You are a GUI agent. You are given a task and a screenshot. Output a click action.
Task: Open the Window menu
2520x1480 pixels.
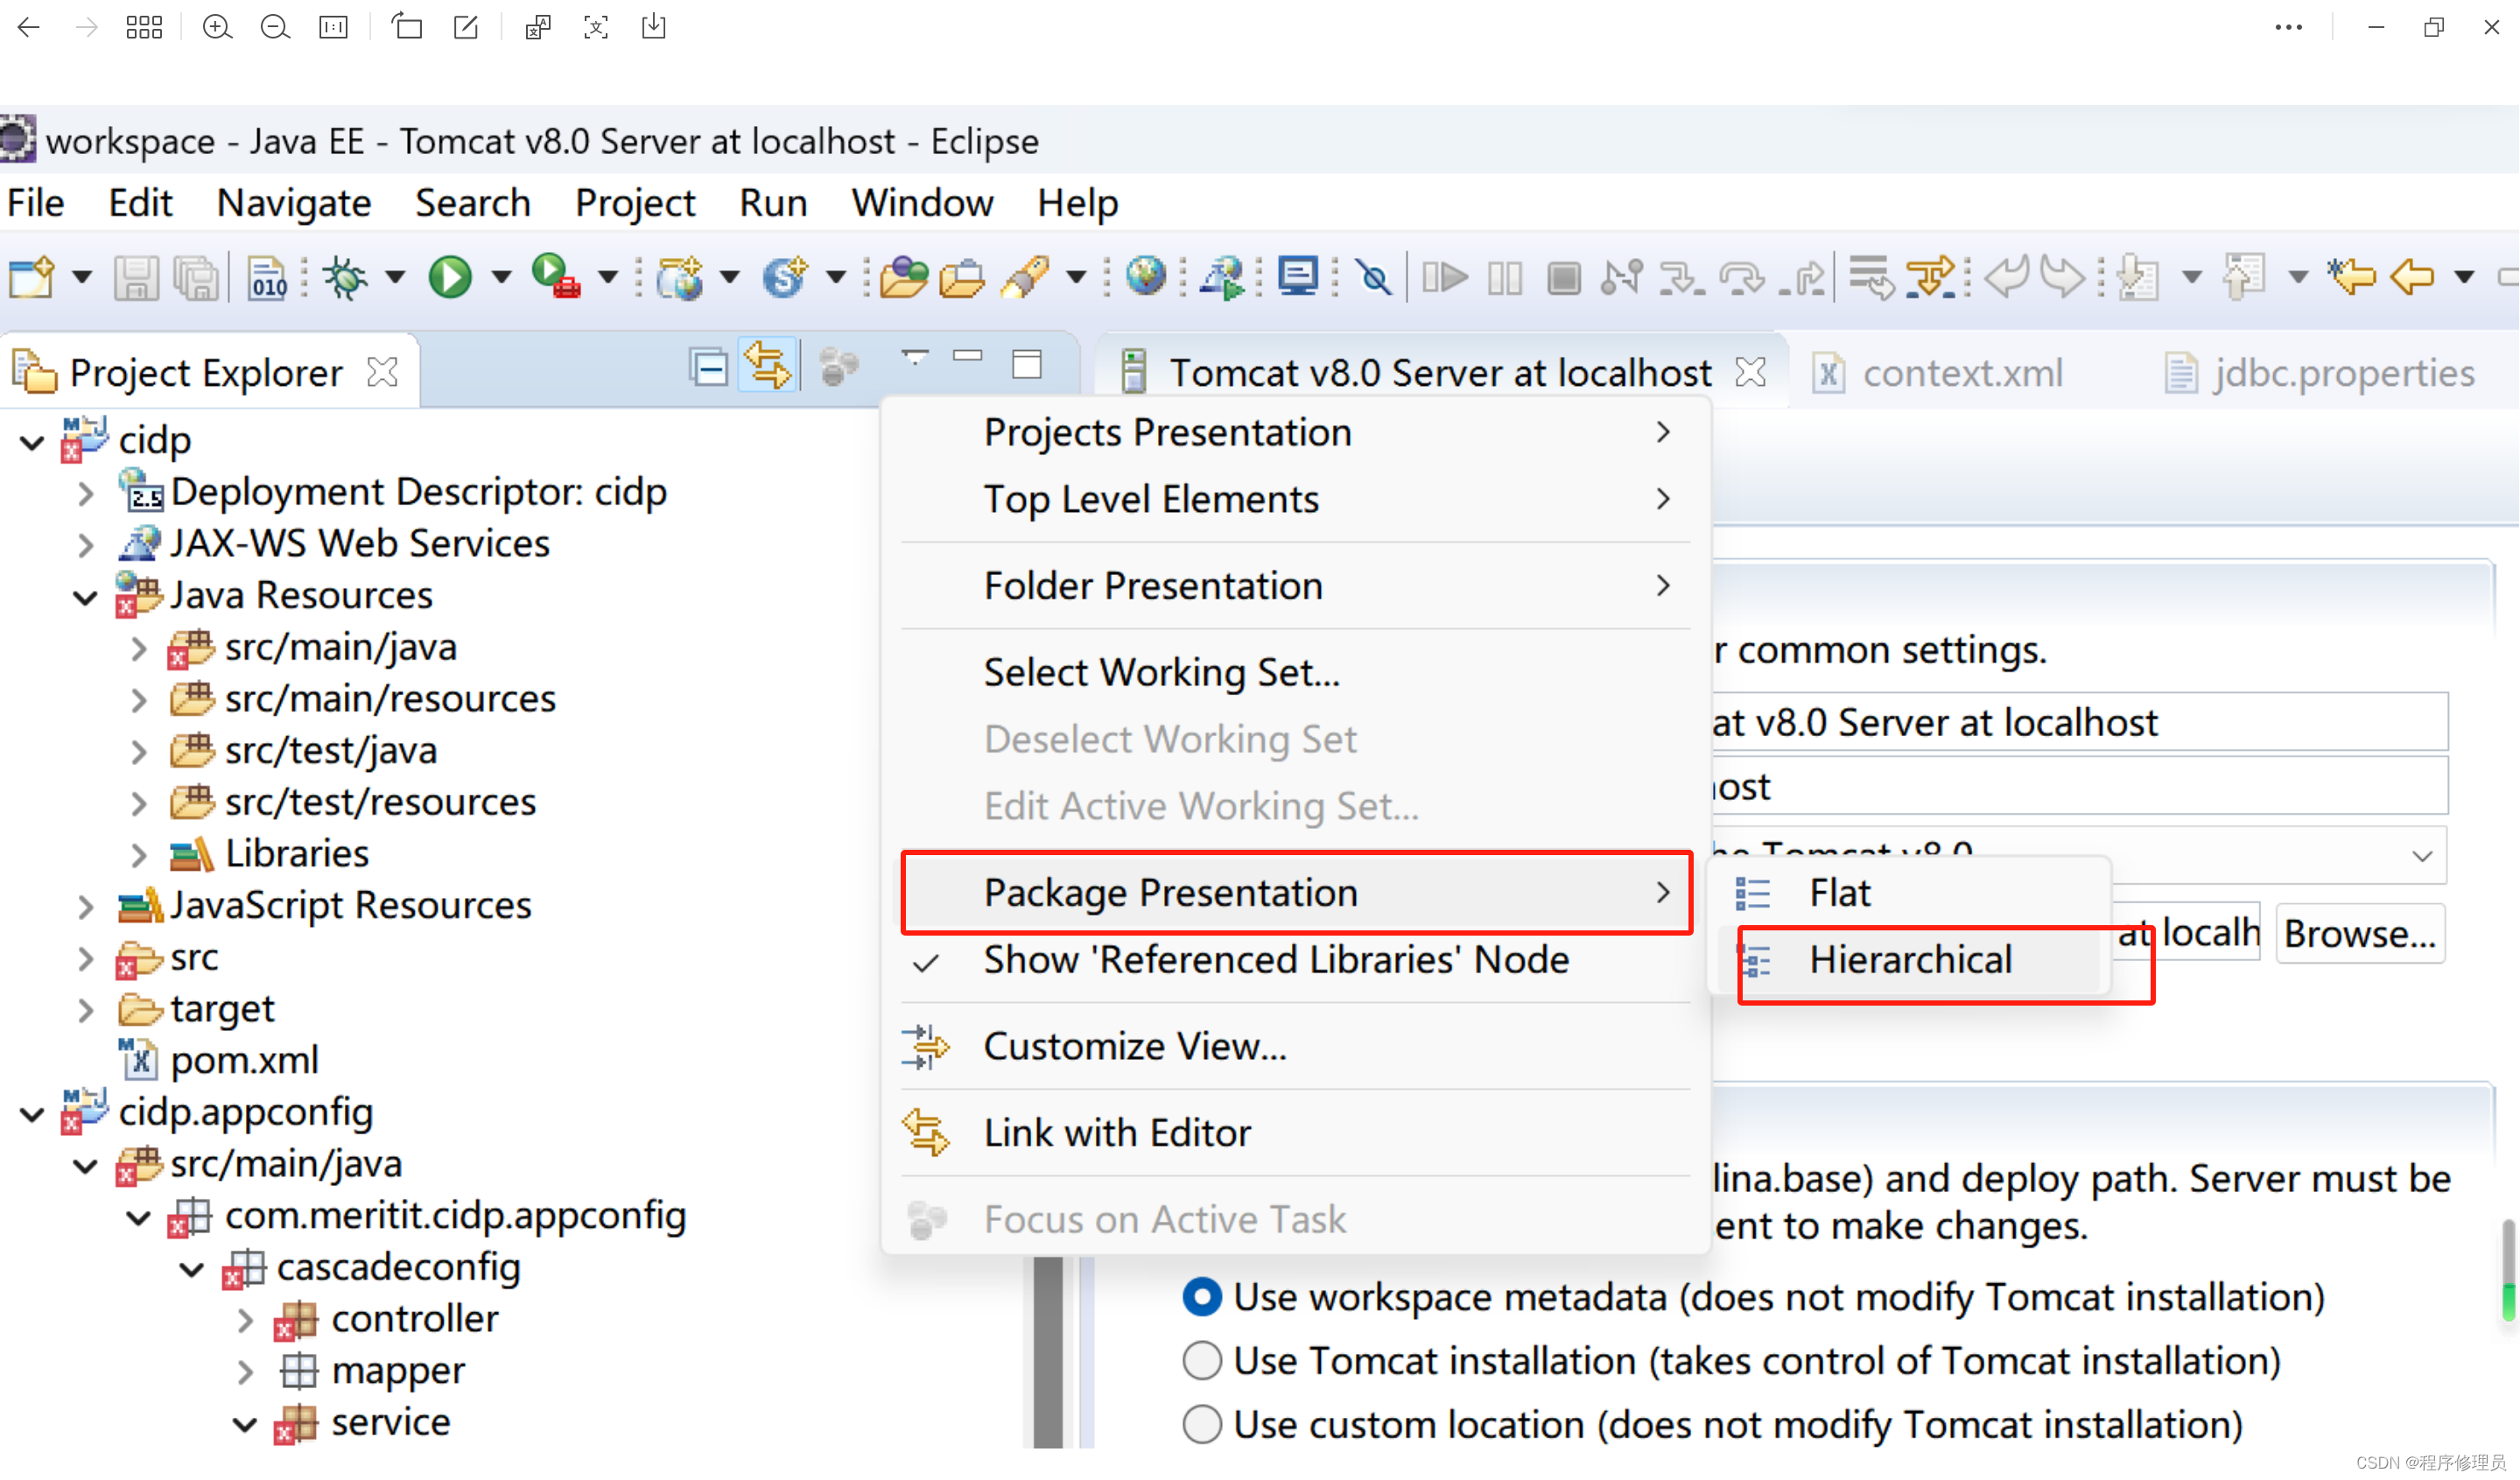pyautogui.click(x=923, y=203)
